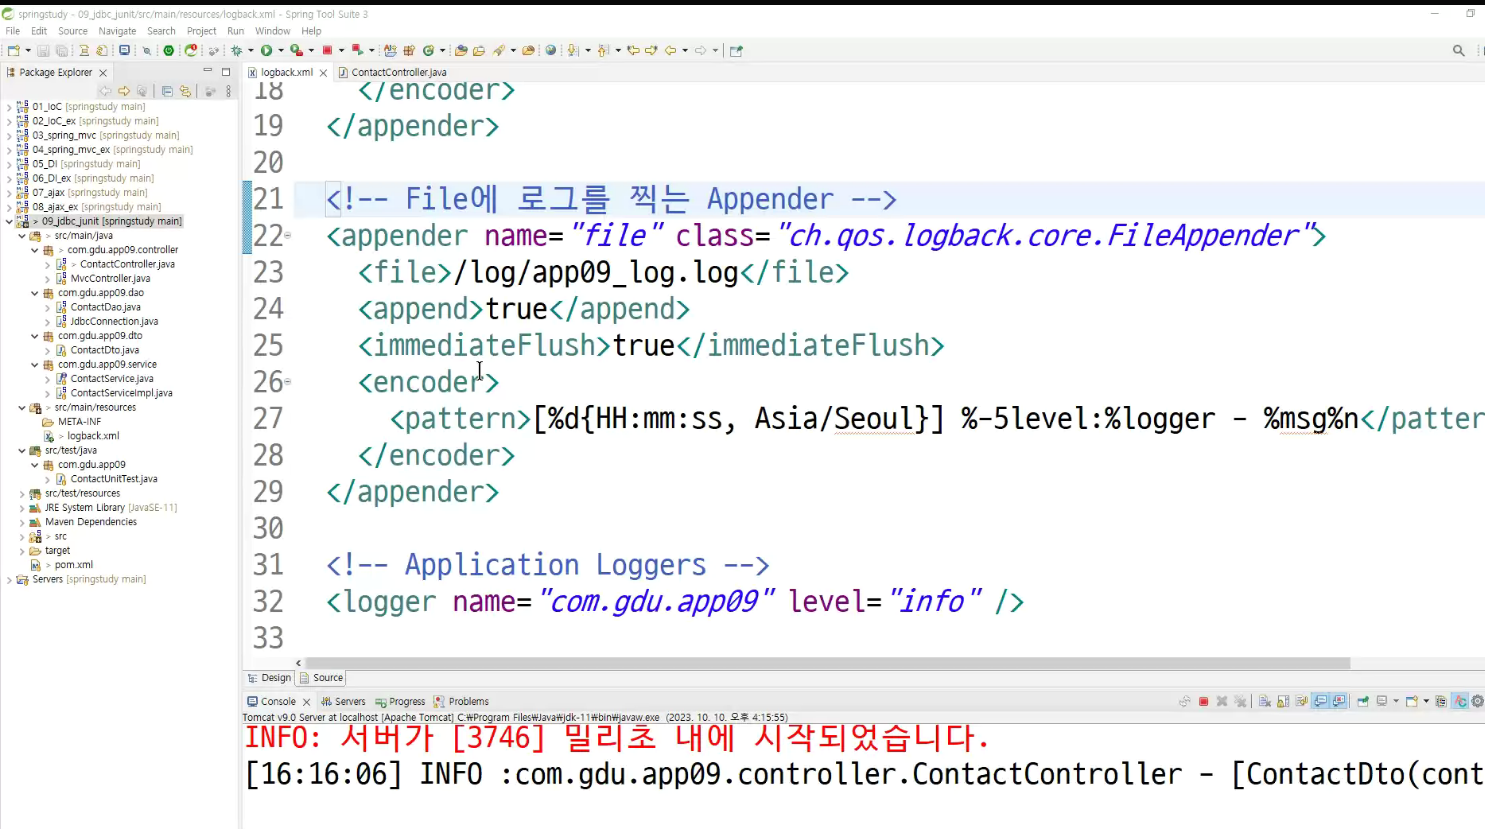Toggle Show Console When Standard Error Changes
1485x829 pixels.
[1339, 701]
